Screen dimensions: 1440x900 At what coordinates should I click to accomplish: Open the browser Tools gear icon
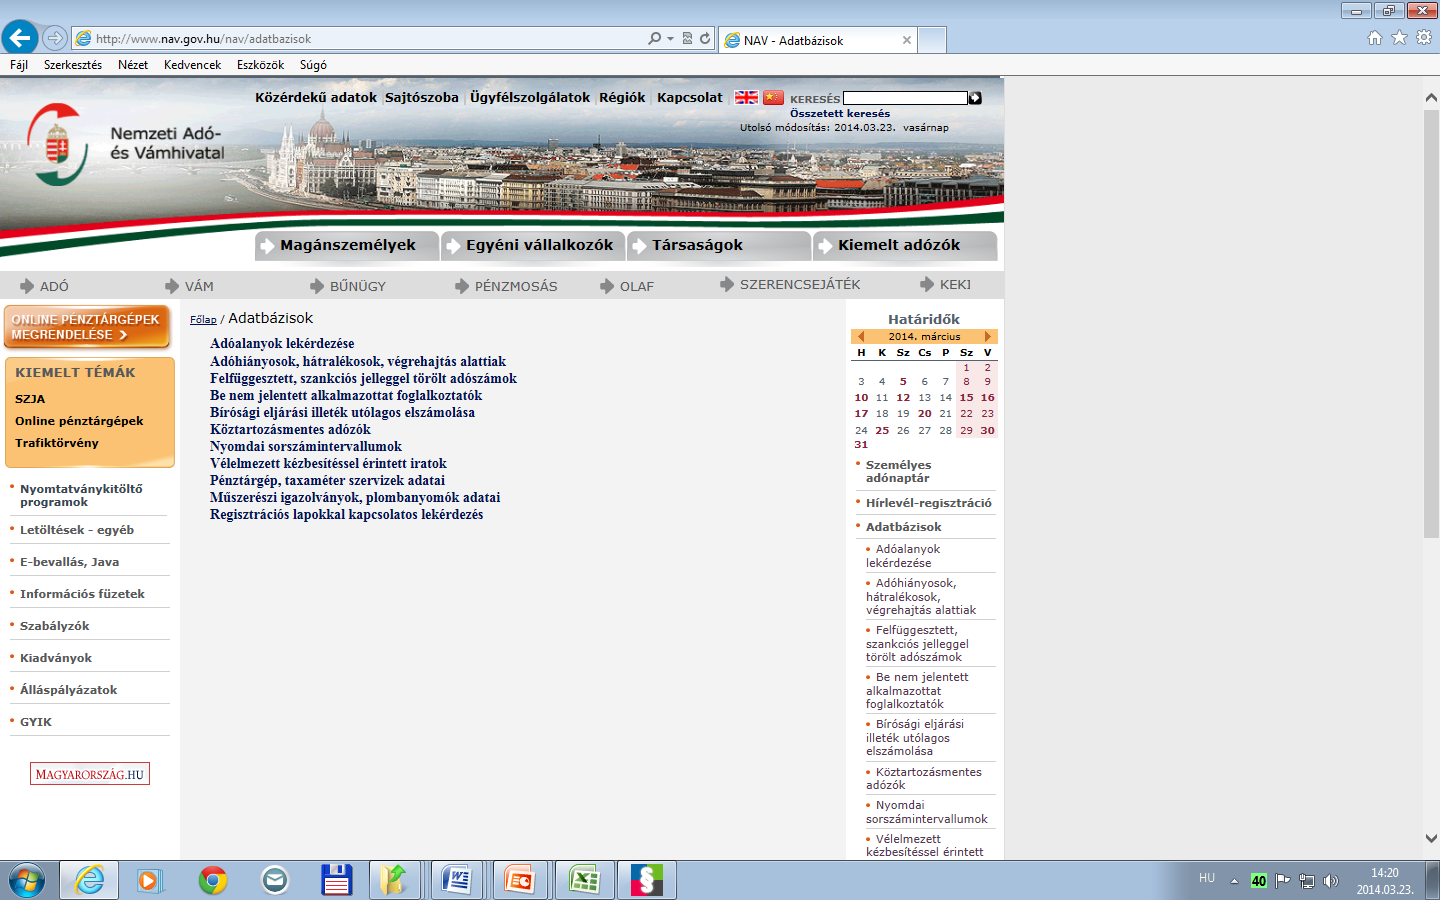1424,38
